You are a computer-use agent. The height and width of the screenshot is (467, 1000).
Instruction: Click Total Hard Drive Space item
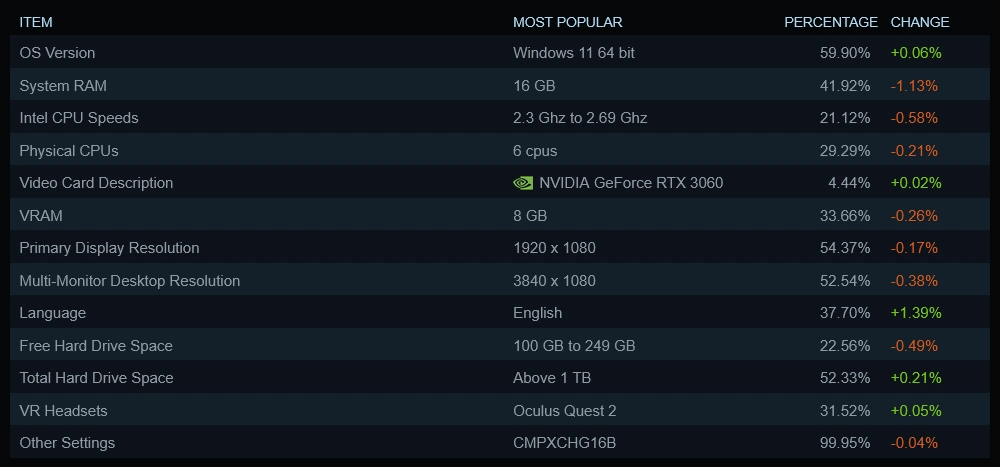tap(96, 378)
